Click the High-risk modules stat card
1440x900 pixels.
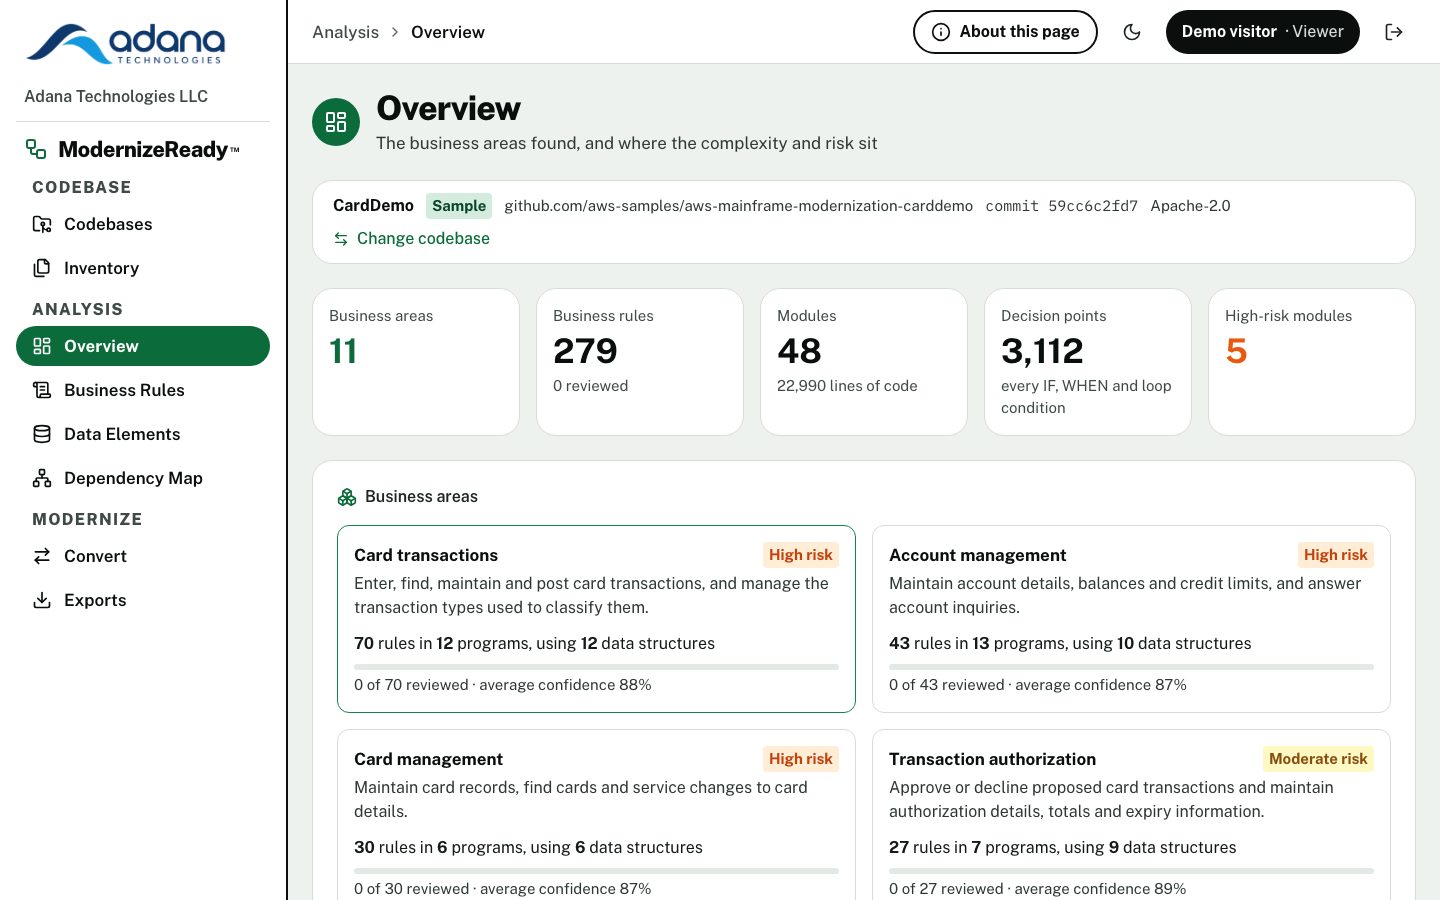1312,362
